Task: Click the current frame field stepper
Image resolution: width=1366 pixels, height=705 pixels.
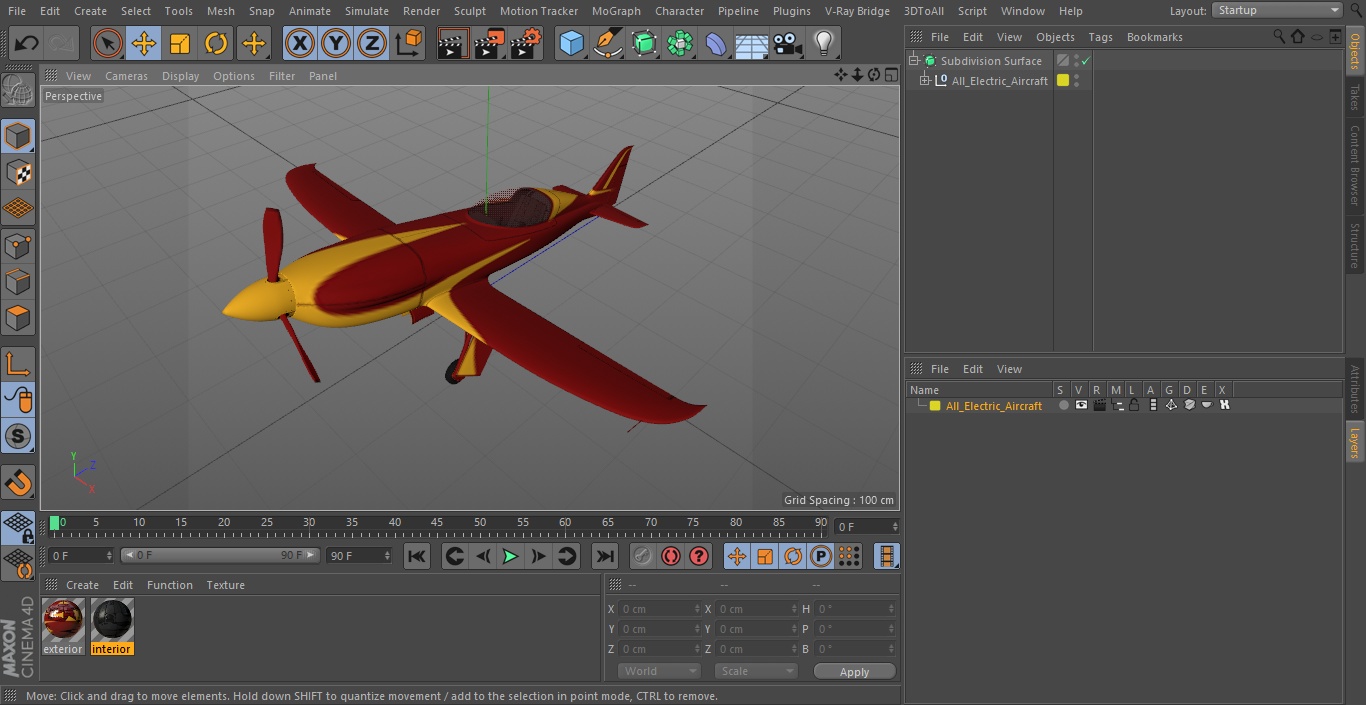Action: coord(895,526)
